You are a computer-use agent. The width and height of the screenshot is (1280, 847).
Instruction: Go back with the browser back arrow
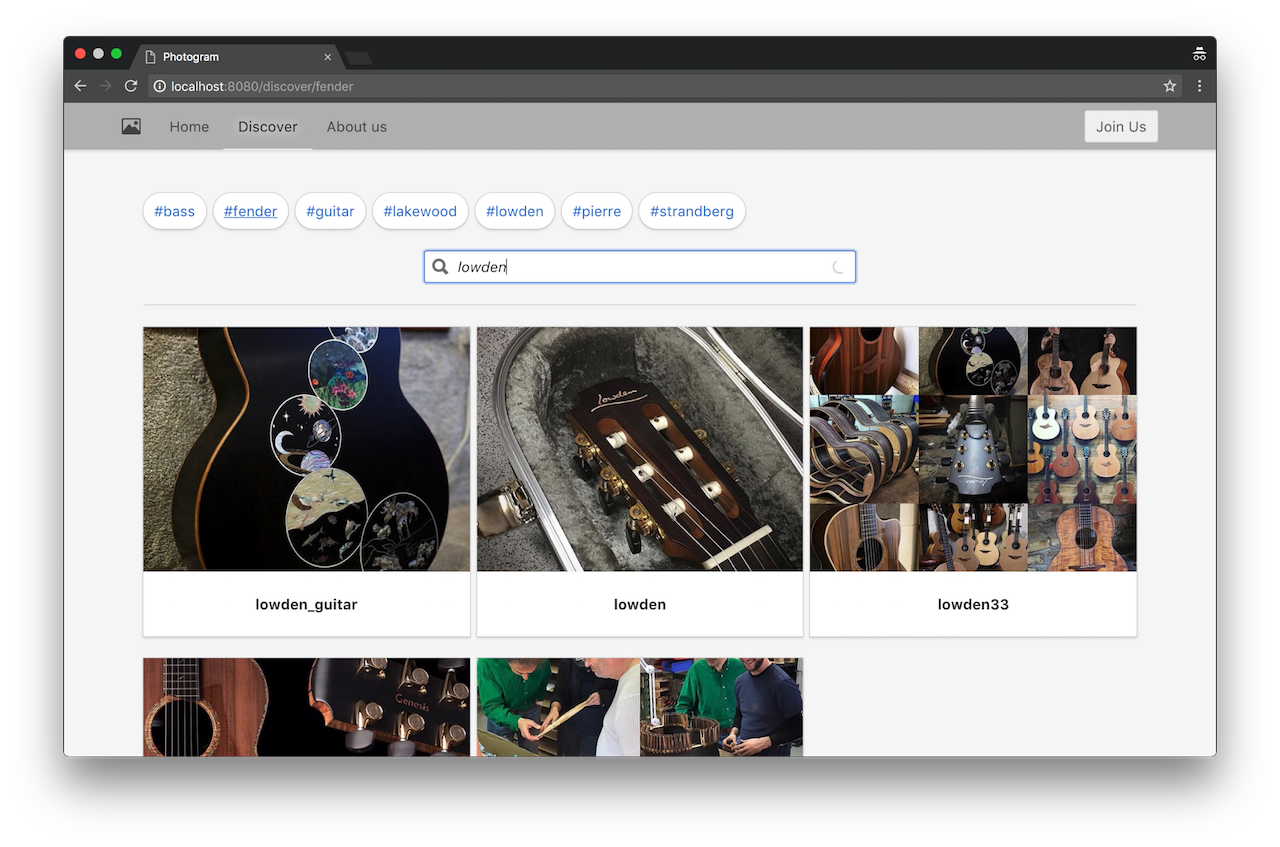[81, 86]
